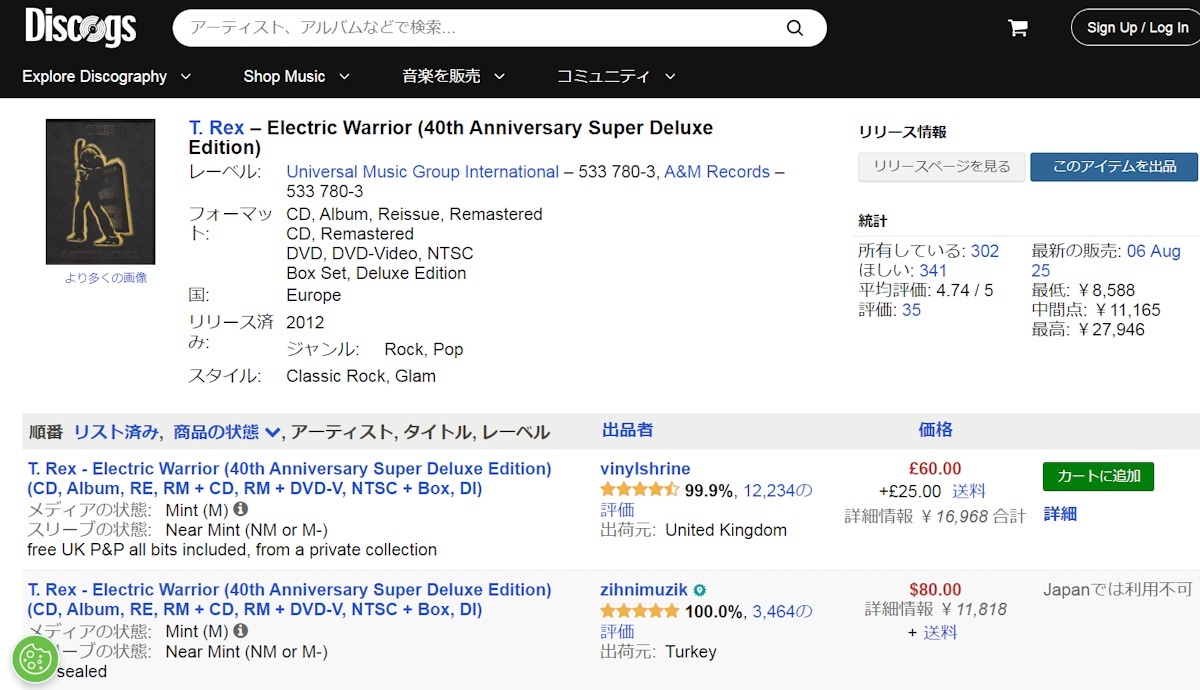The width and height of the screenshot is (1200, 690).
Task: Click the search magnifier icon
Action: (x=795, y=28)
